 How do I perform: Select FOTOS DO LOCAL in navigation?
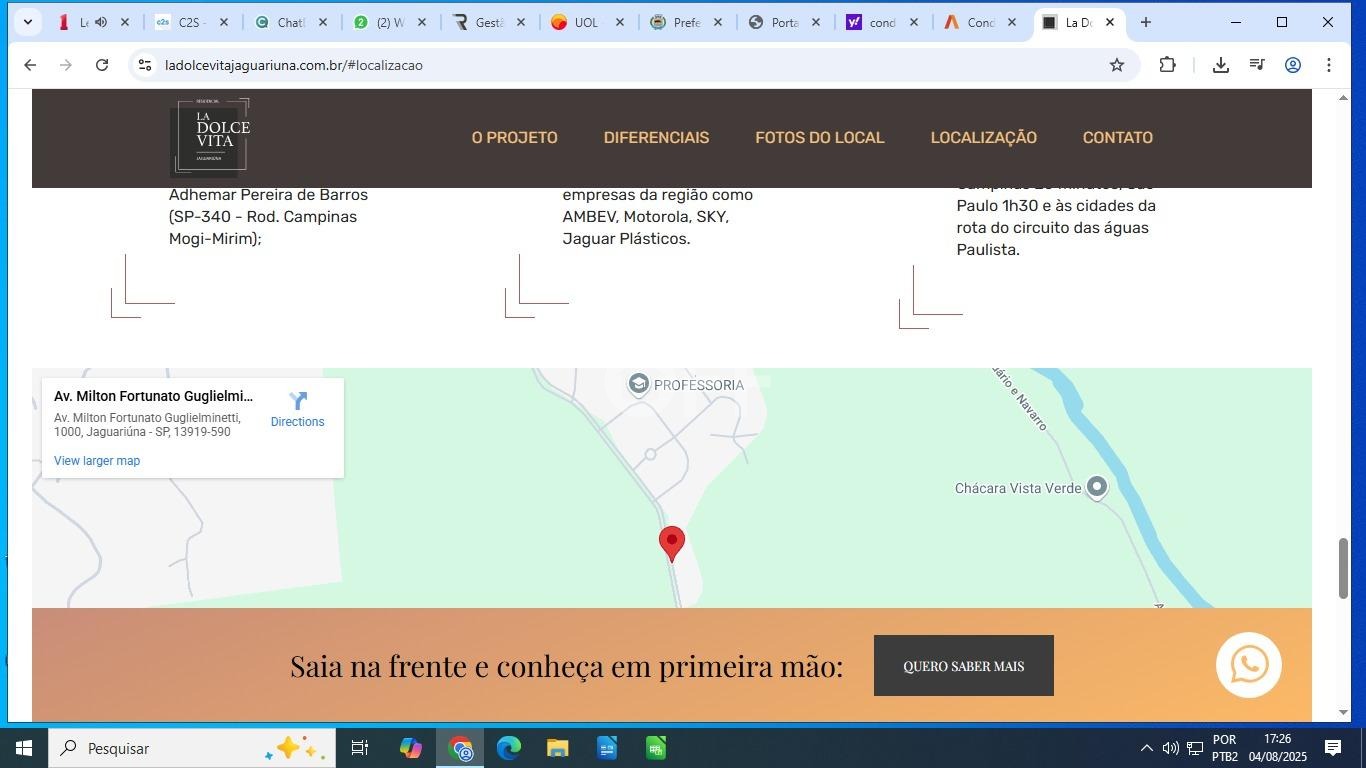(x=819, y=138)
